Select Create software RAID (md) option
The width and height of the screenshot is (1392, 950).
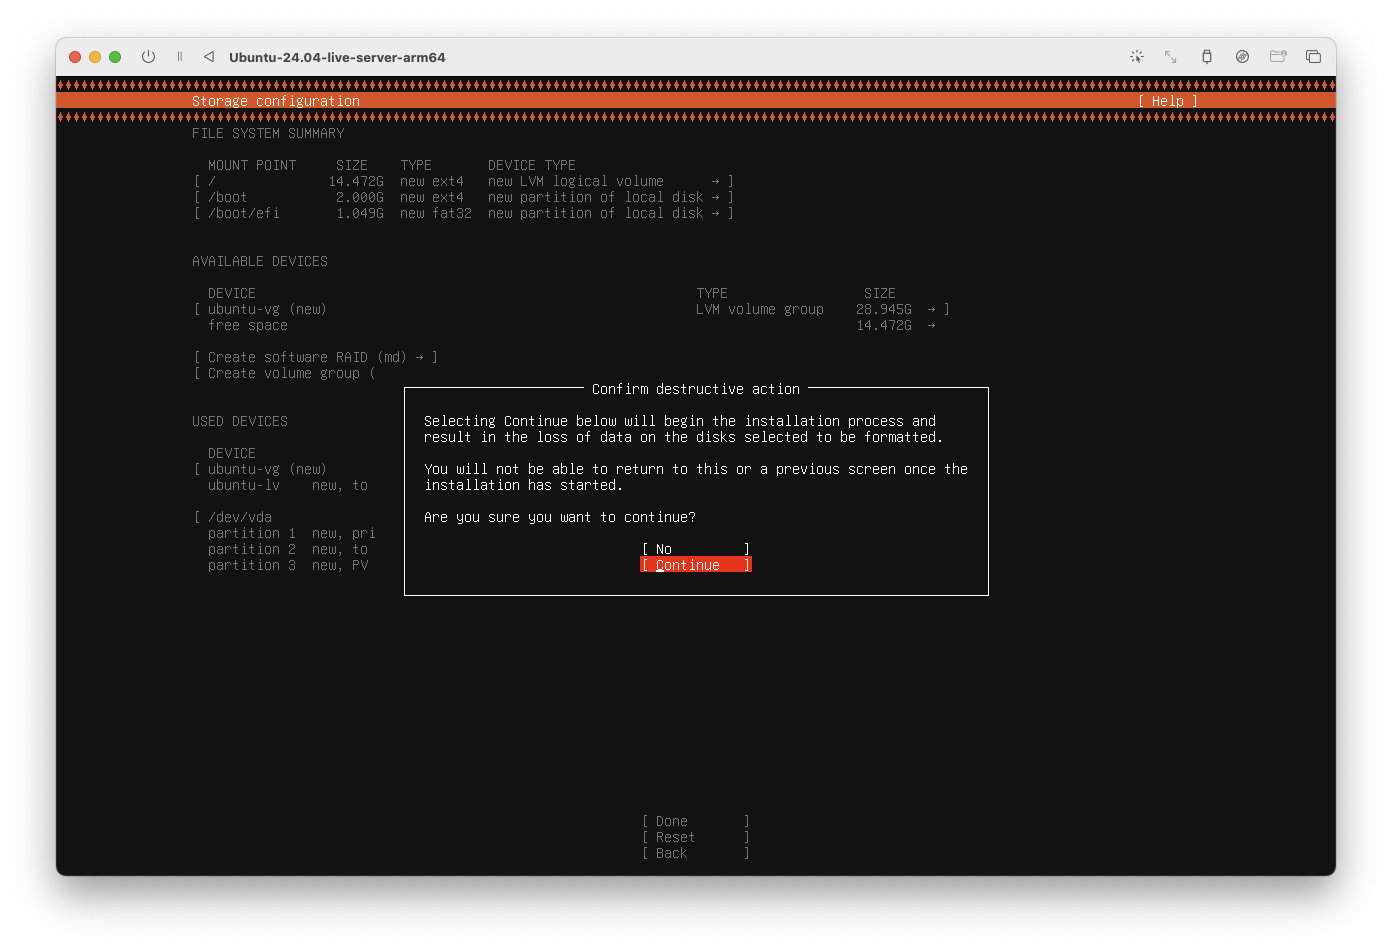316,357
